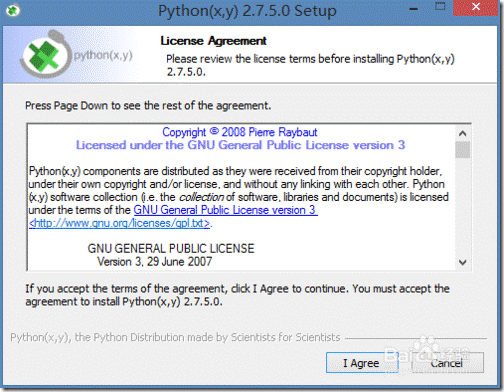Click the 'Python(x,y) 2.7.5.0 Setup' window title

(x=247, y=11)
